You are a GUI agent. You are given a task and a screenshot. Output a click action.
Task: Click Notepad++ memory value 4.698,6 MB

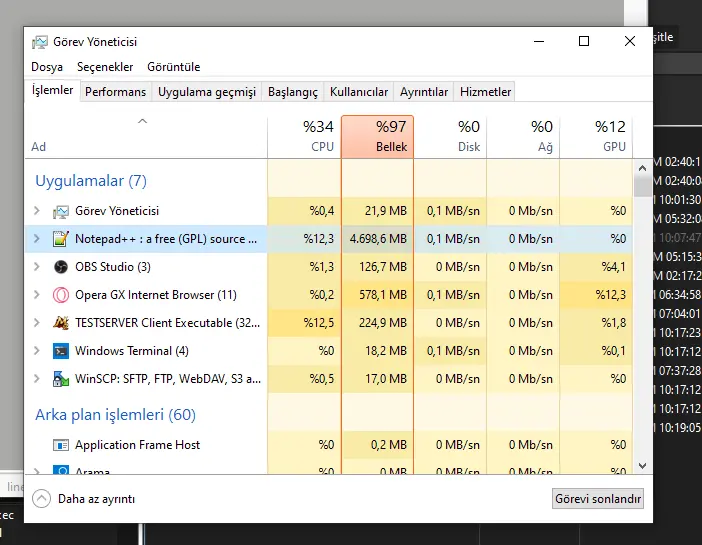click(378, 239)
